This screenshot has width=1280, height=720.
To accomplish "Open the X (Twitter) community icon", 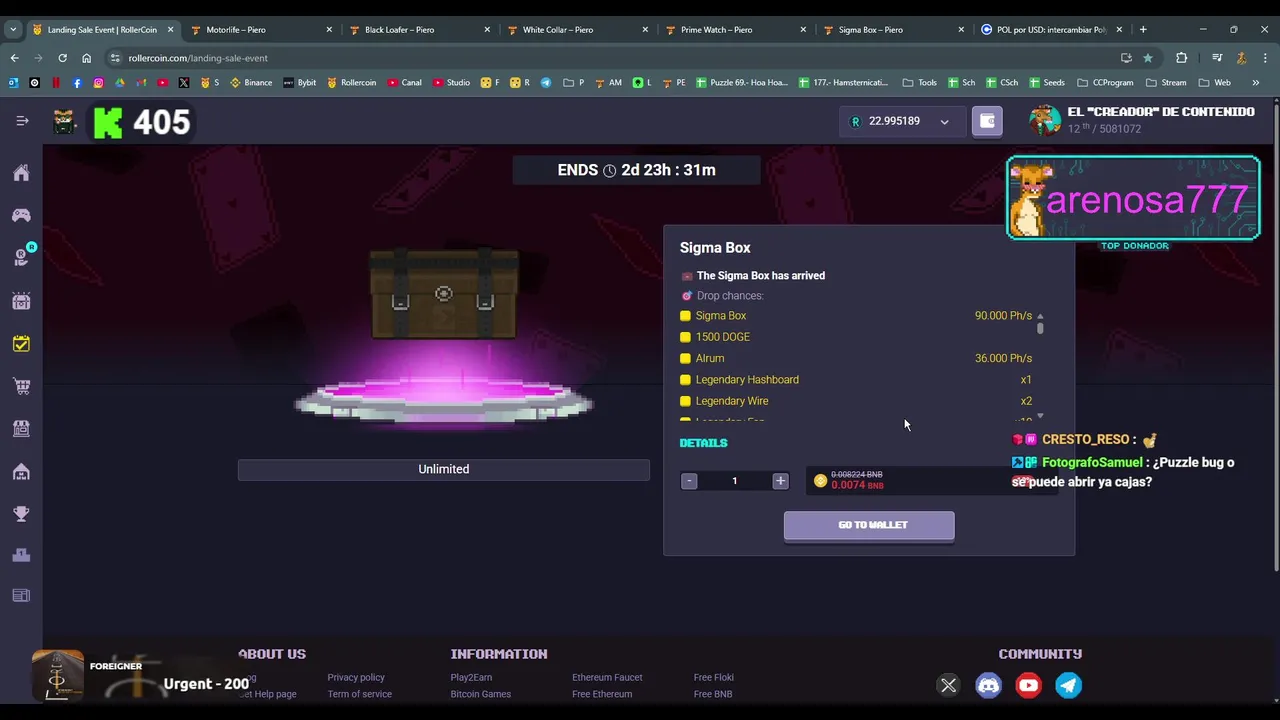I will tap(948, 685).
